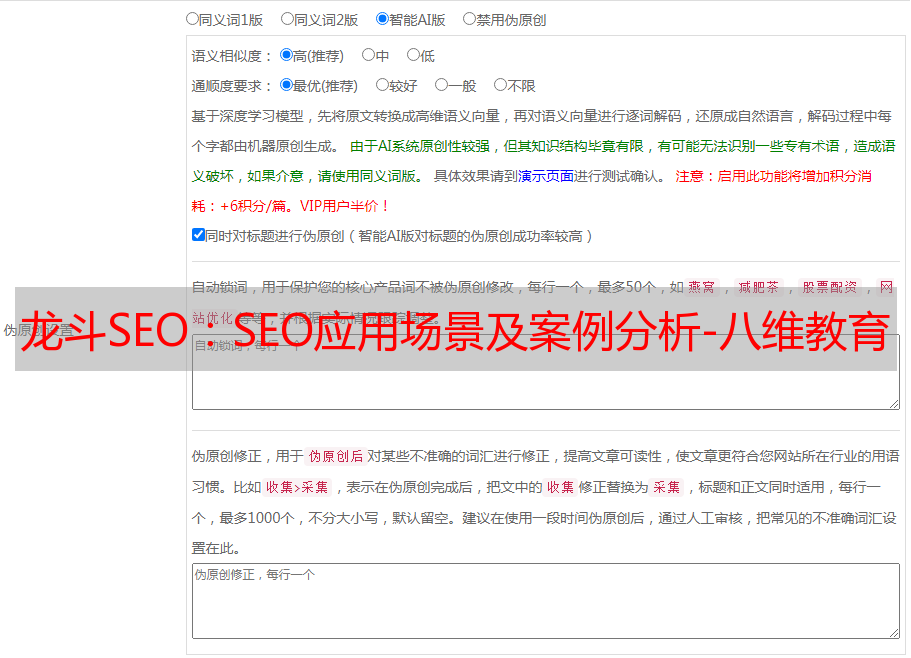Click the 通顺度要求 label

pos(232,86)
